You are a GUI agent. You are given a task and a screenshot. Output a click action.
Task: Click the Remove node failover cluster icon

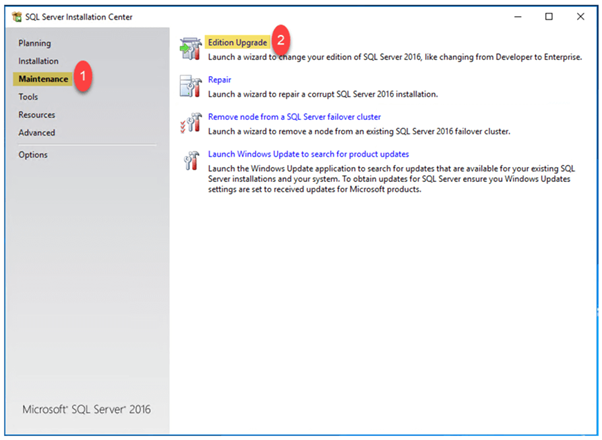click(191, 123)
